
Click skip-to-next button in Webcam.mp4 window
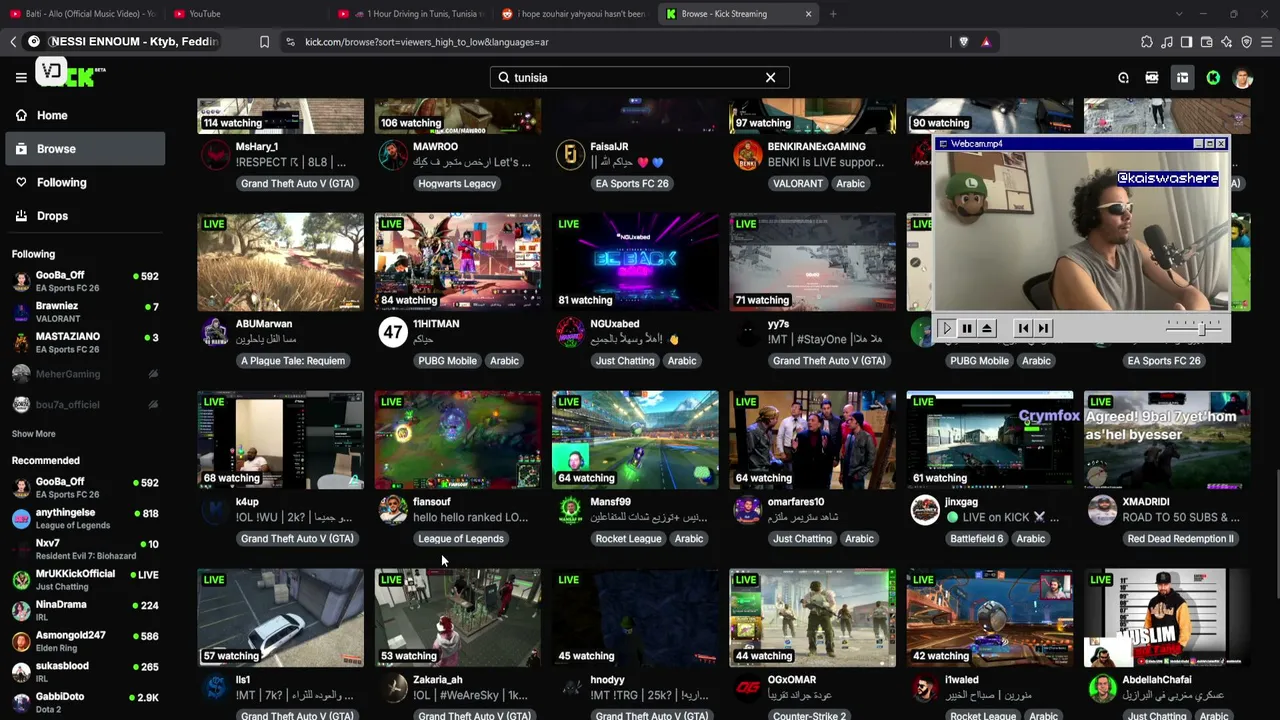tap(1043, 328)
